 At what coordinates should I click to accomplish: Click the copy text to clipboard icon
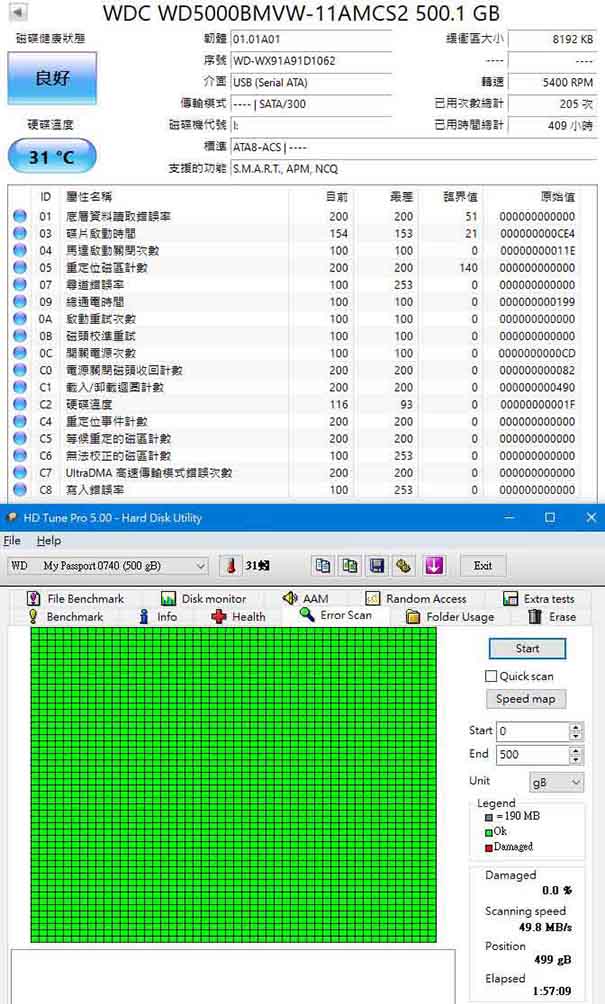323,565
